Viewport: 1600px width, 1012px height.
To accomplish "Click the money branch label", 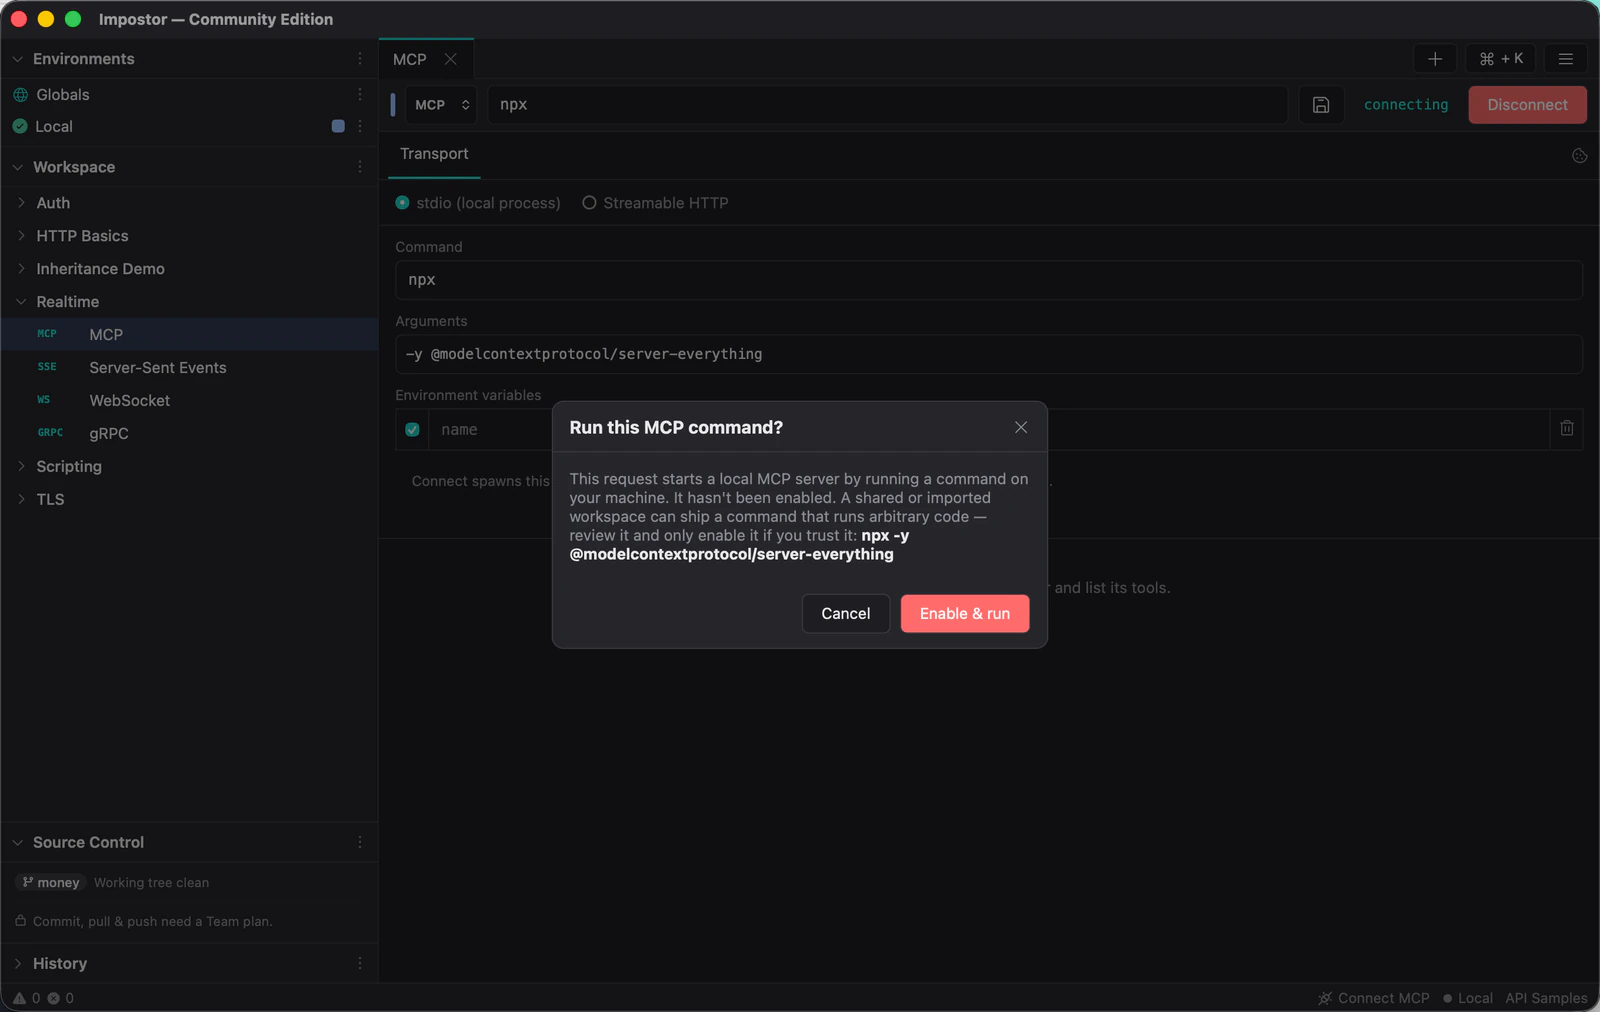I will coord(51,883).
